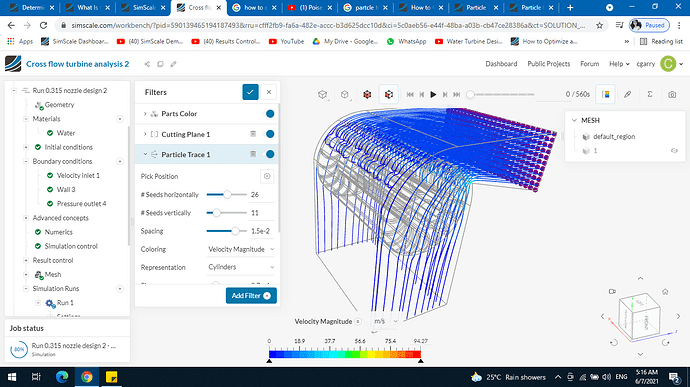This screenshot has height=387, width=690.
Task: Open the Coloring dropdown showing Velocity Magnitude
Action: (241, 249)
